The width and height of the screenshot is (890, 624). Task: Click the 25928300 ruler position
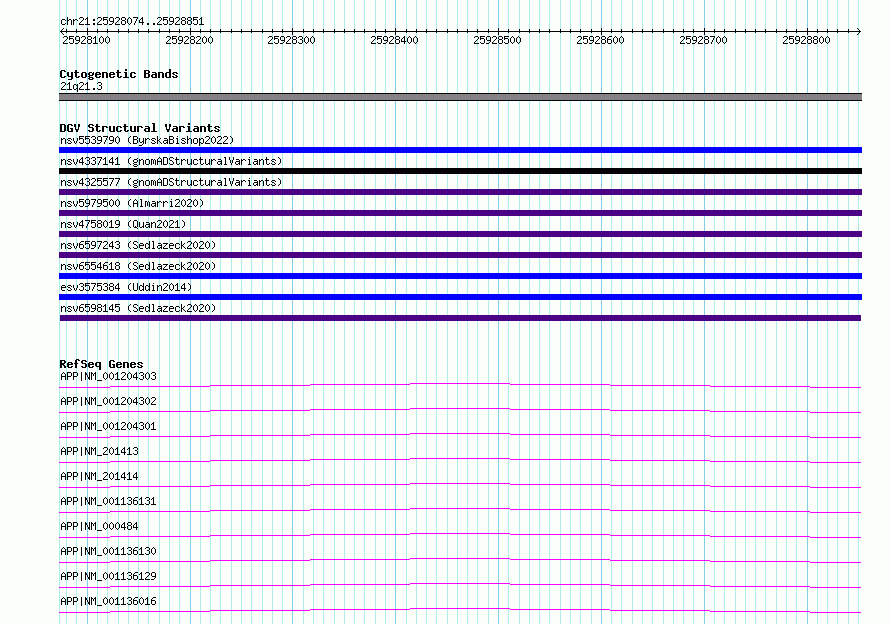point(291,40)
